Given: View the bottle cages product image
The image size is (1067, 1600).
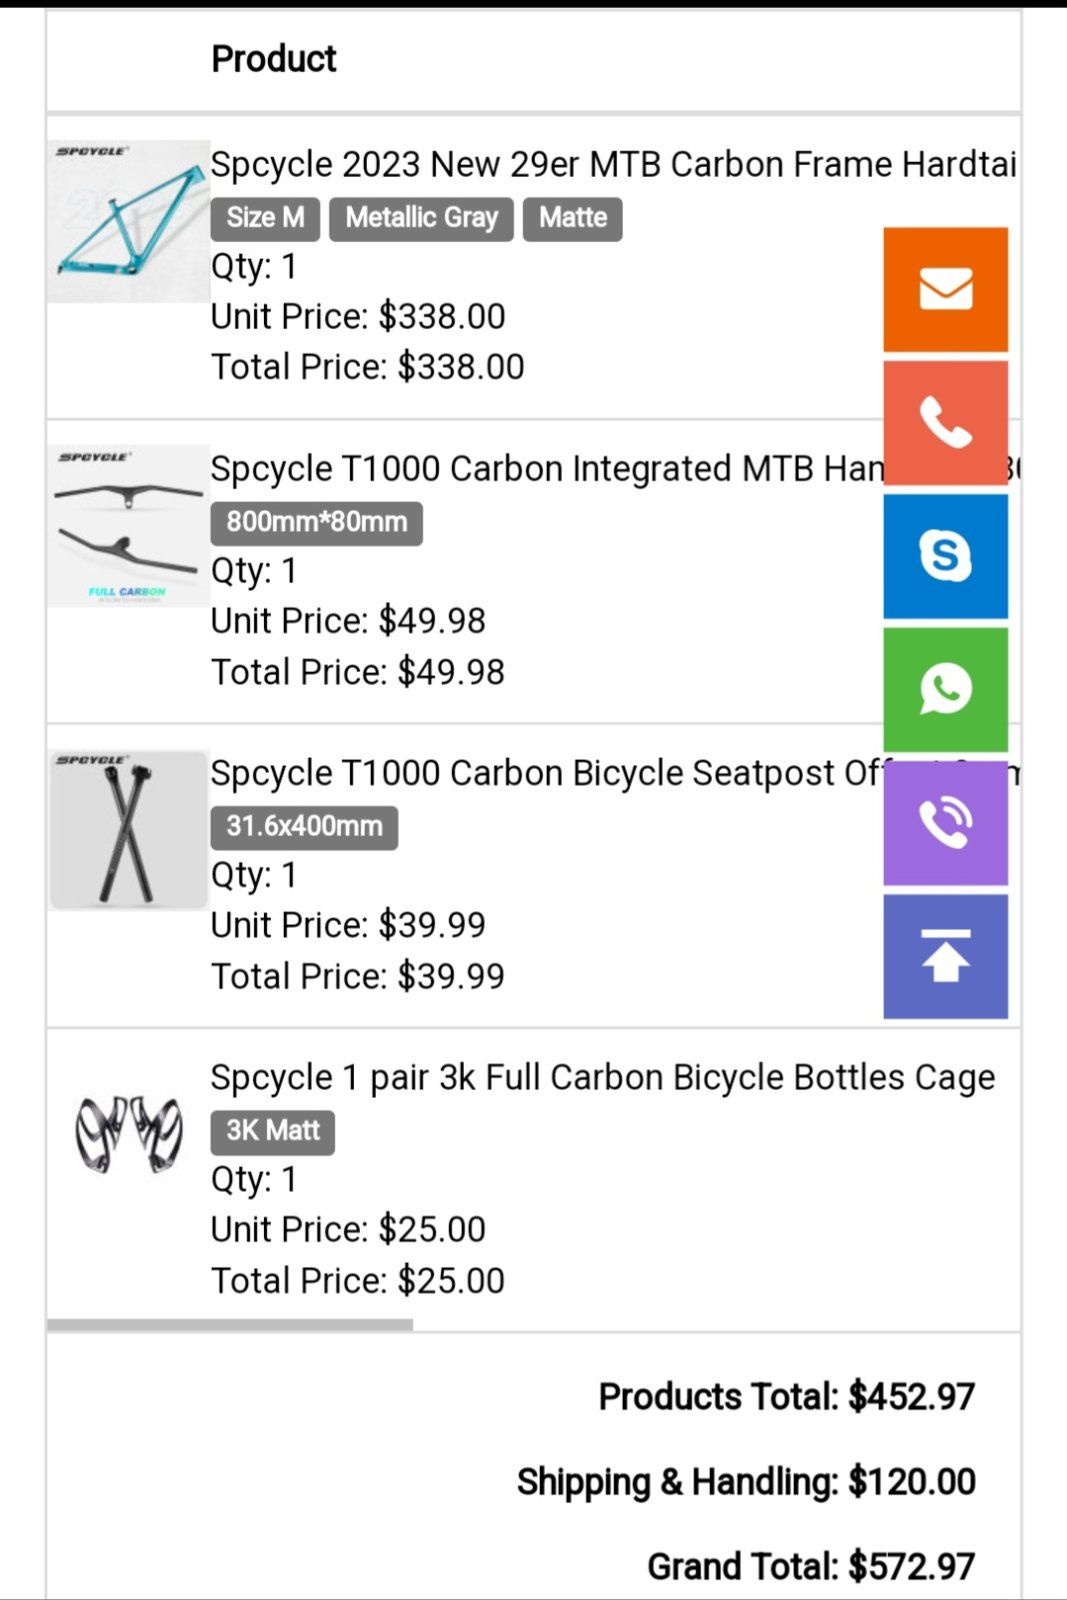Looking at the screenshot, I should 128,1134.
